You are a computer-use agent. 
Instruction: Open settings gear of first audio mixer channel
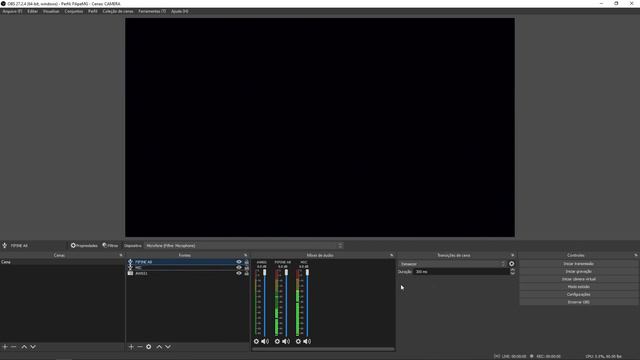pos(256,341)
